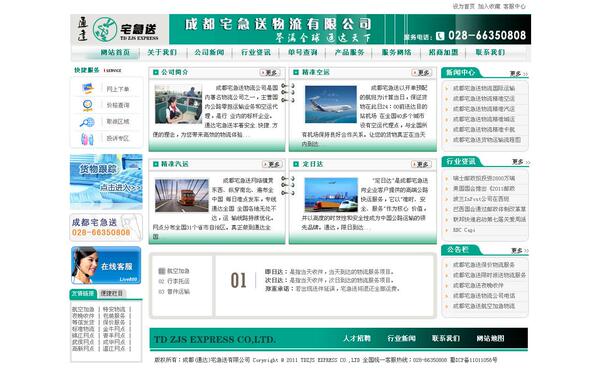Open the 在线客服 banner
This screenshot has height=368, width=600.
coord(106,265)
